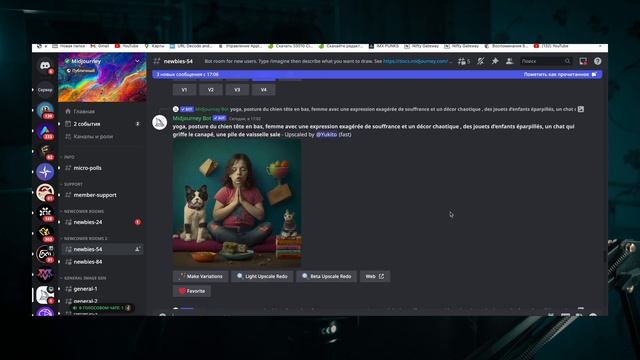
Task: Click the В голосовом чате indicator
Action: click(x=101, y=308)
